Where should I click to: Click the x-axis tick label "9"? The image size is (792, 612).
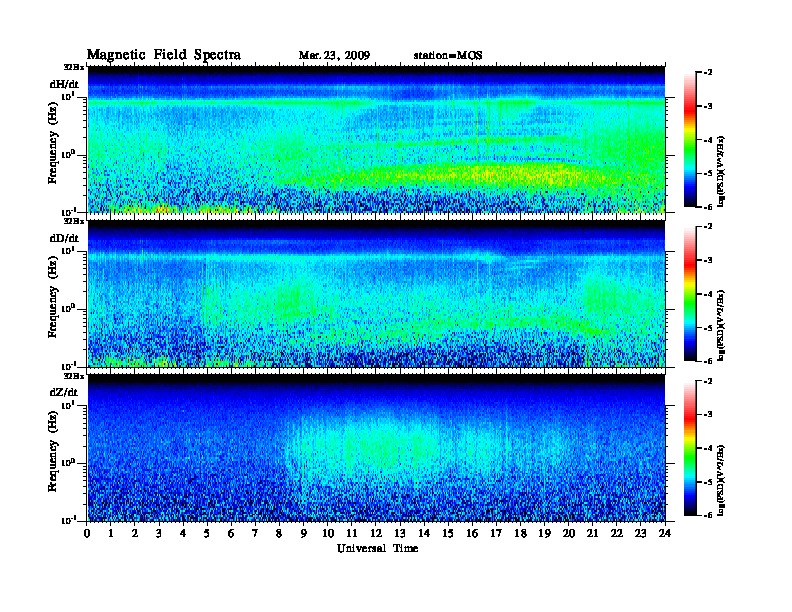(304, 534)
